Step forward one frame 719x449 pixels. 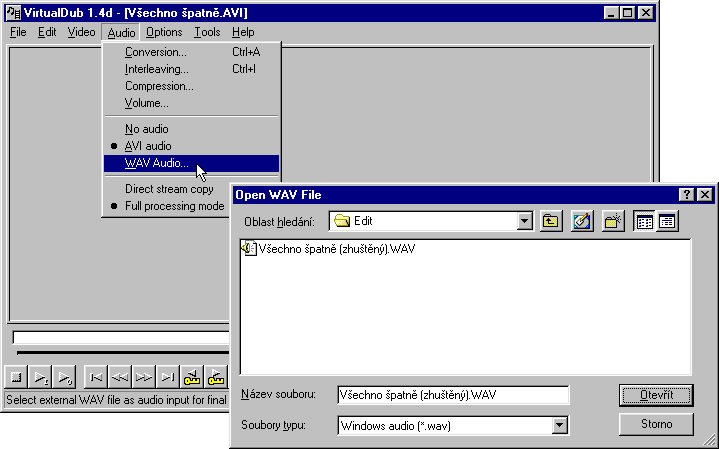pyautogui.click(x=144, y=377)
